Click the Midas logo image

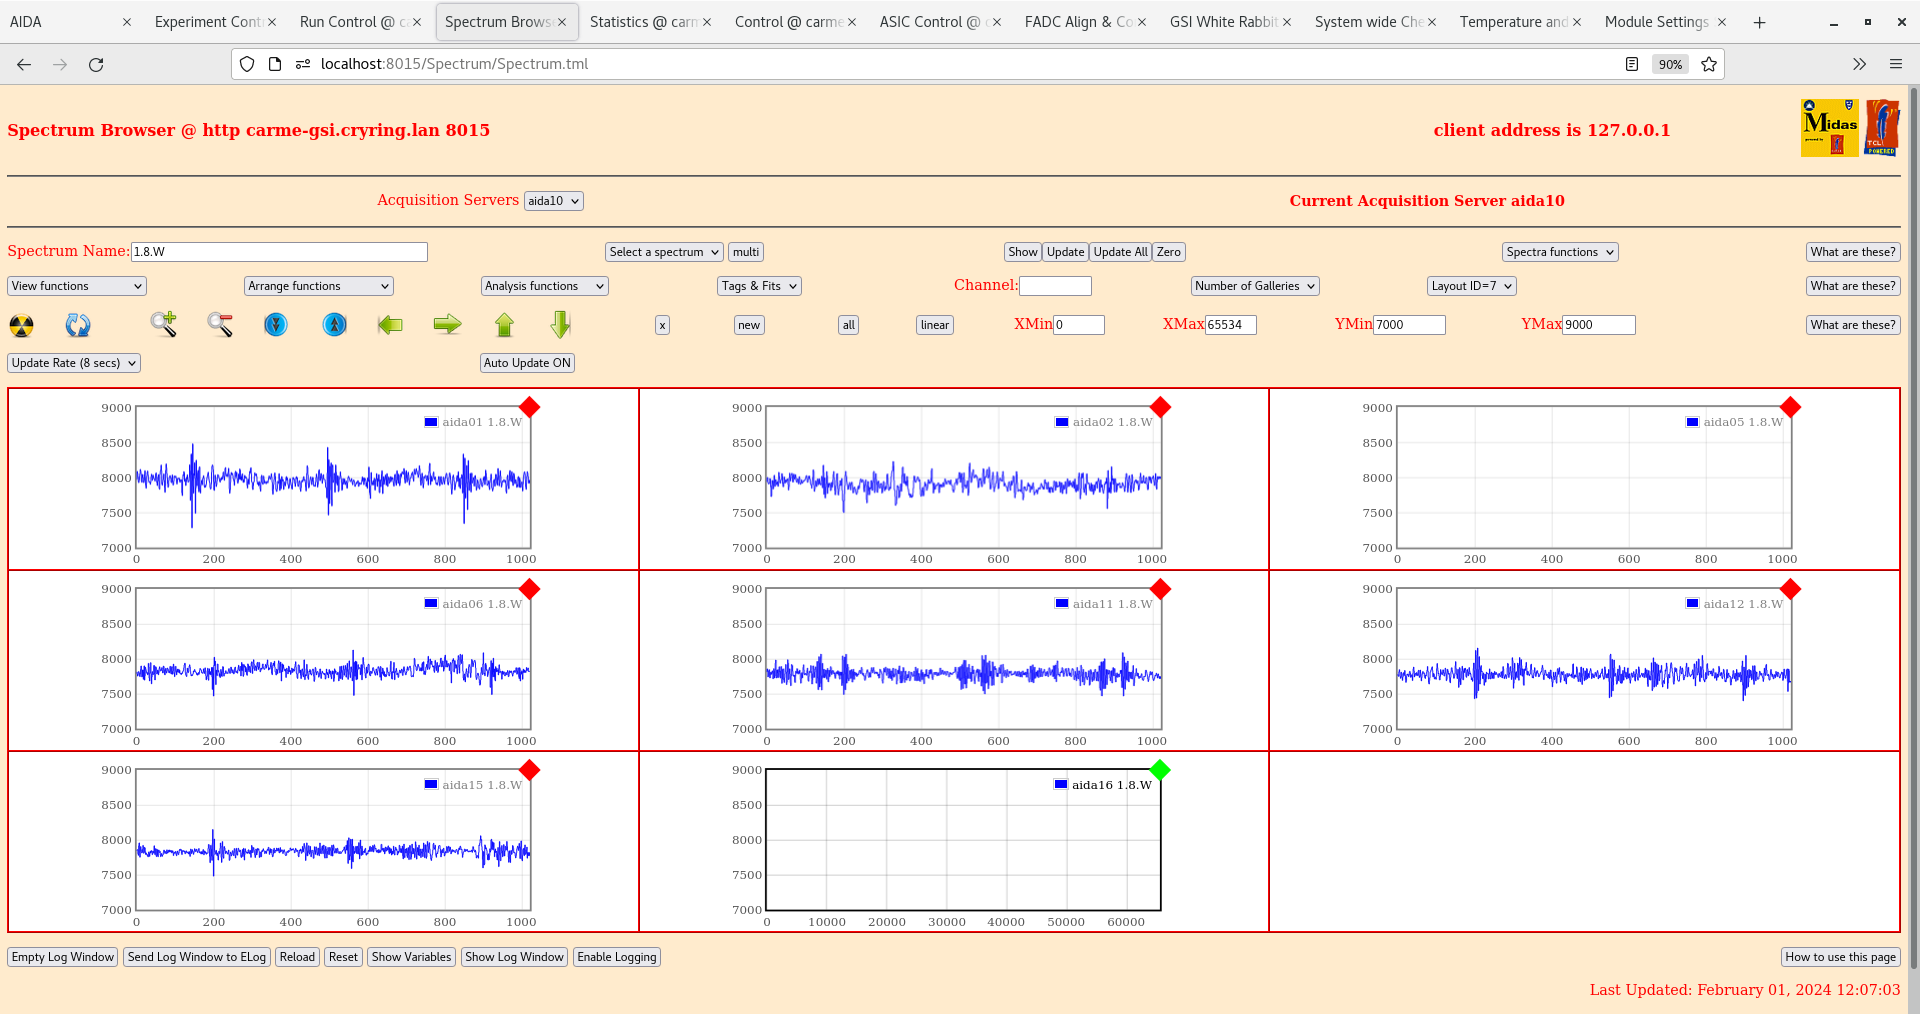coord(1828,127)
